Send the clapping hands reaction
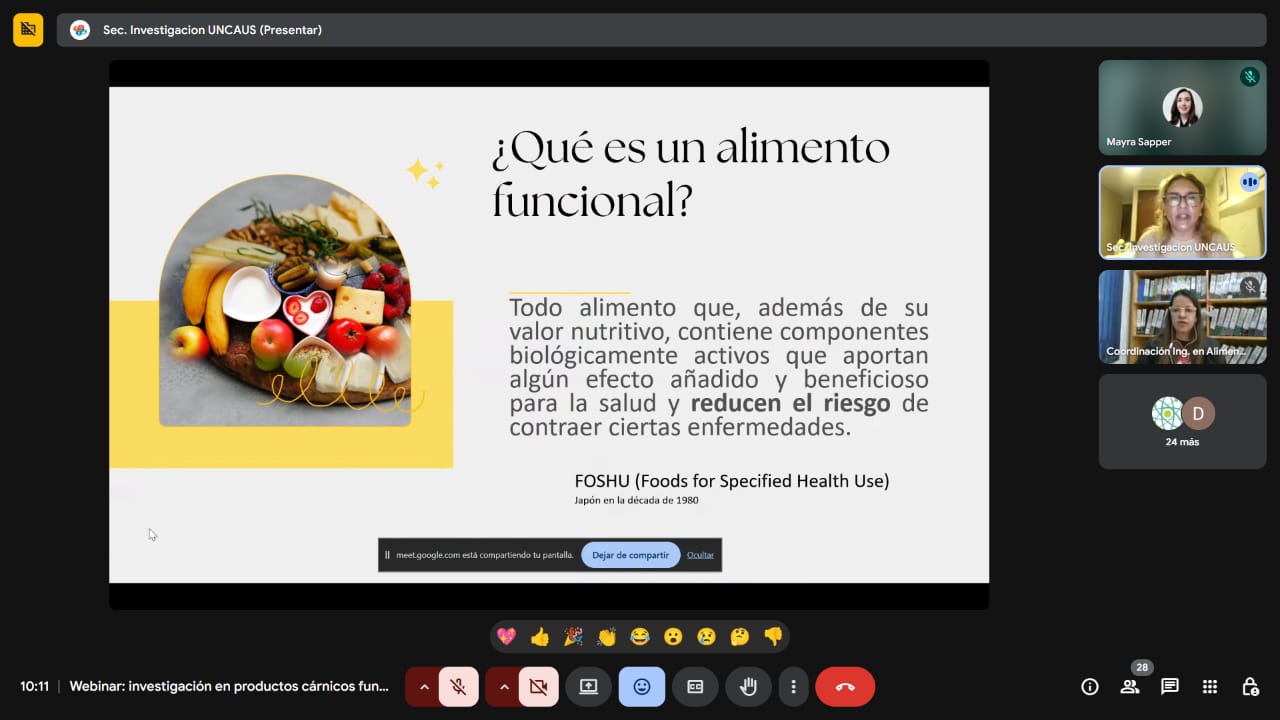 click(x=607, y=637)
